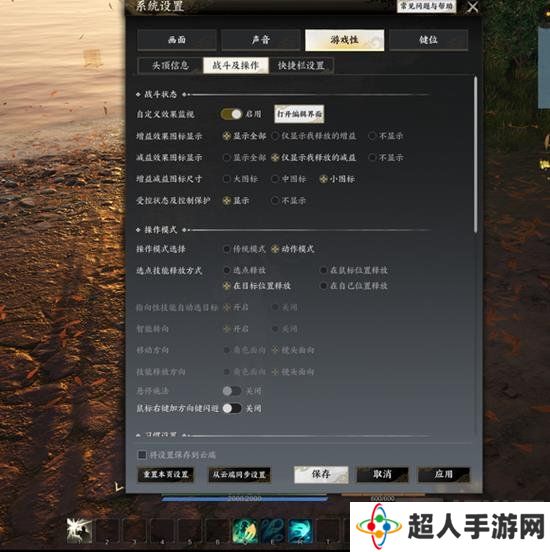Open the 快捷栏设置 sub-tab
Viewport: 550px width, 552px height.
(x=301, y=65)
